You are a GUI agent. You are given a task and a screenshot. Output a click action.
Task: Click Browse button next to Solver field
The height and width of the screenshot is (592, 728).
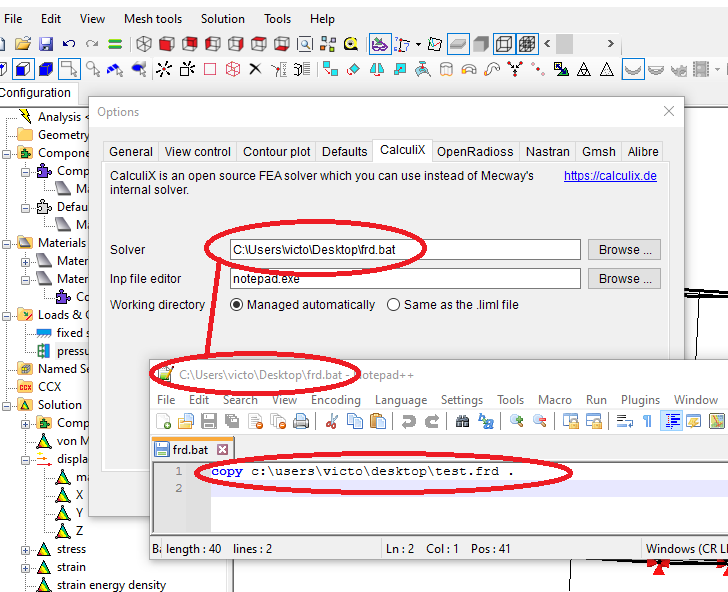coord(624,250)
